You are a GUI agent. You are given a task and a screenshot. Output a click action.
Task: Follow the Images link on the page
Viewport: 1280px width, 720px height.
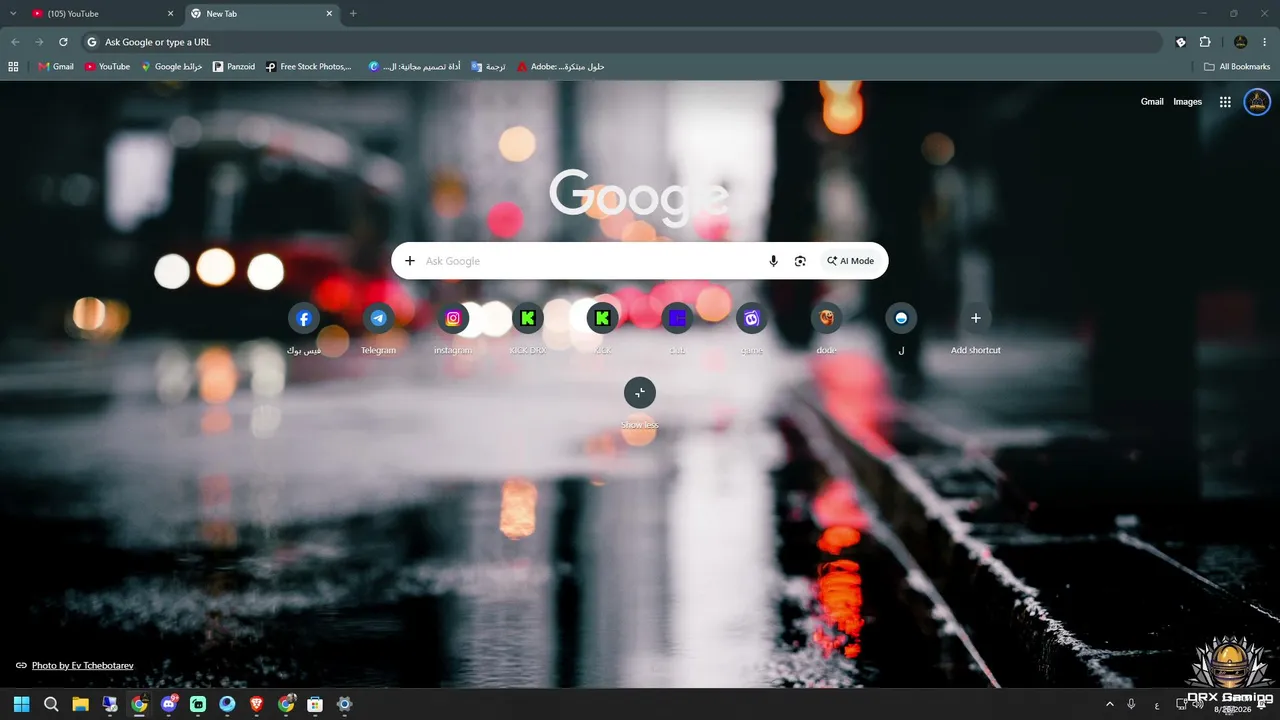click(1187, 102)
